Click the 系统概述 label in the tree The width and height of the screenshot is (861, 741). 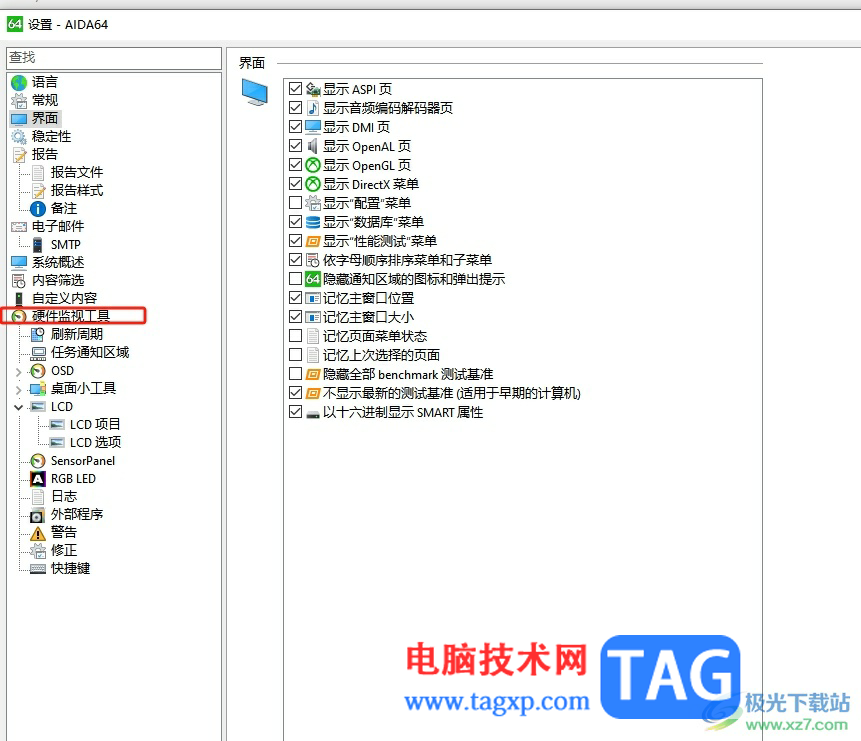[58, 263]
